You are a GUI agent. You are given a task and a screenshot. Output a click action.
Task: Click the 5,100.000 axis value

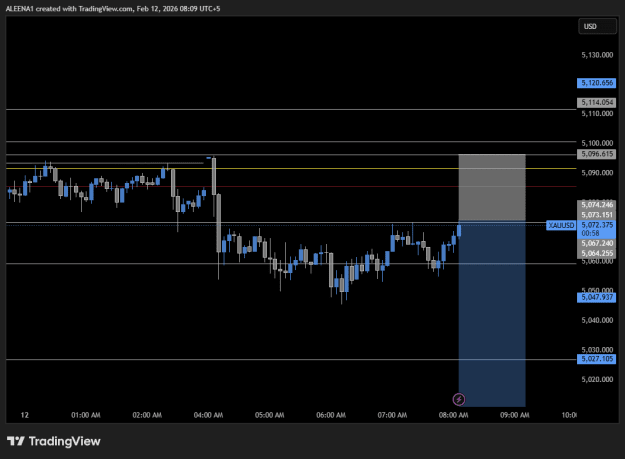[x=597, y=143]
